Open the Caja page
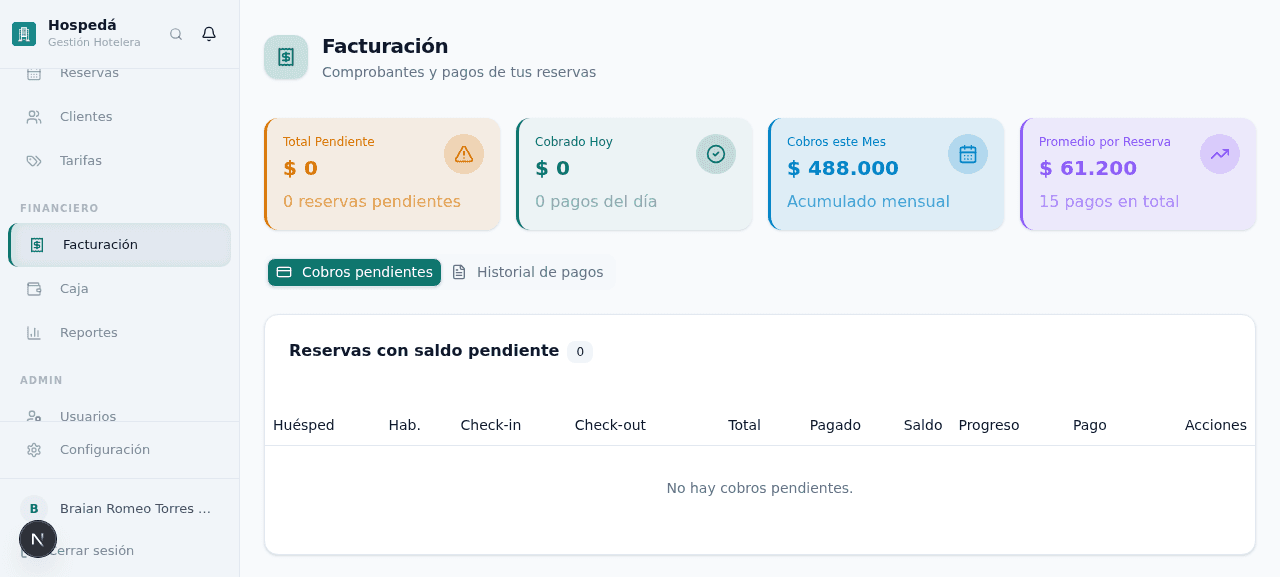The image size is (1280, 577). click(x=120, y=289)
